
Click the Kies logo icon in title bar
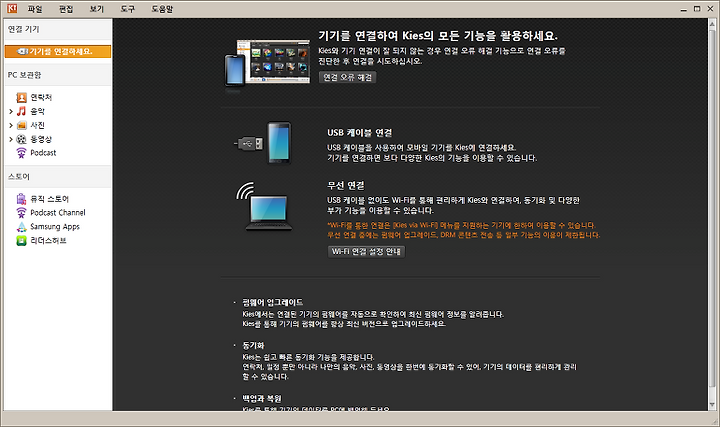click(x=11, y=8)
